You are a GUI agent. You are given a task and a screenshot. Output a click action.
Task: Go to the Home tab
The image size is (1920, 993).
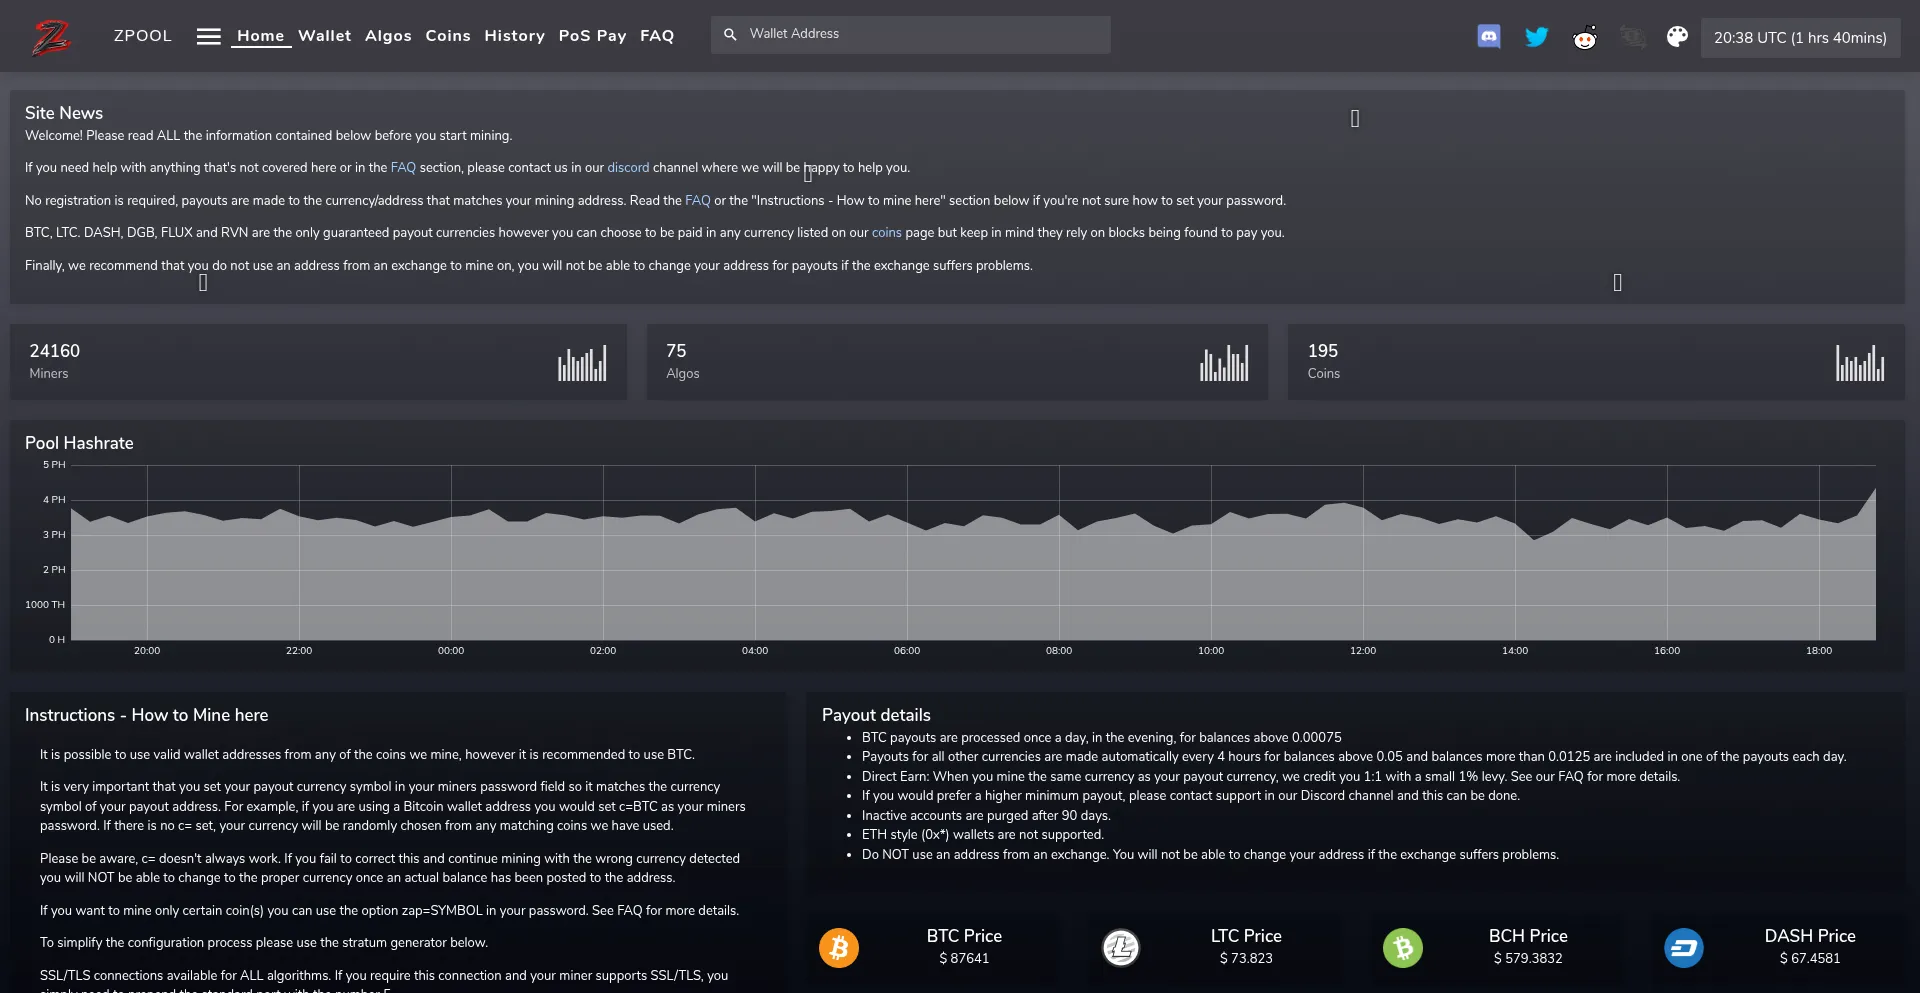pos(261,36)
